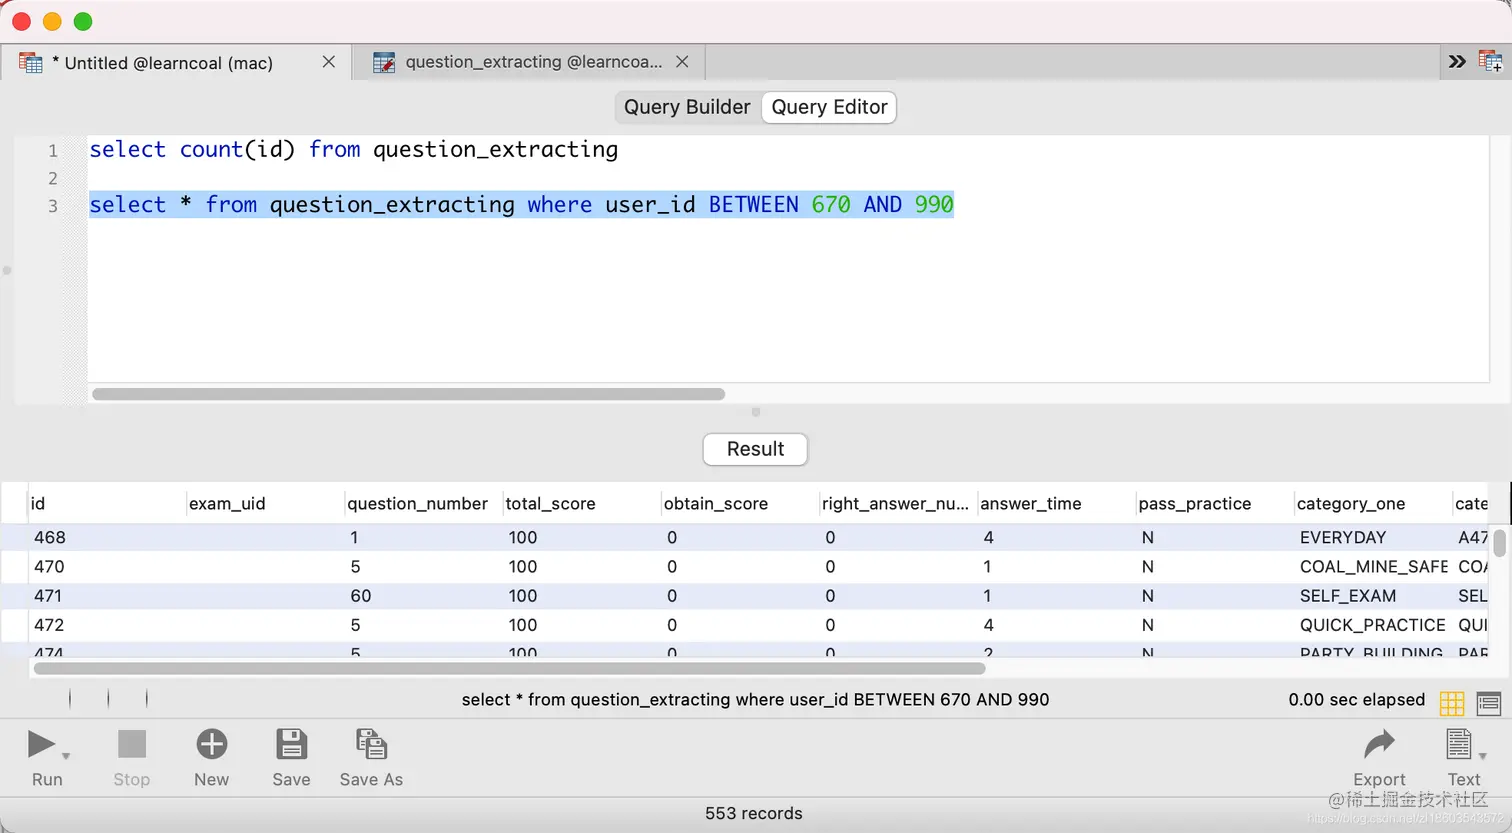Click the untitled query tab icon
Image resolution: width=1512 pixels, height=833 pixels.
pos(31,63)
